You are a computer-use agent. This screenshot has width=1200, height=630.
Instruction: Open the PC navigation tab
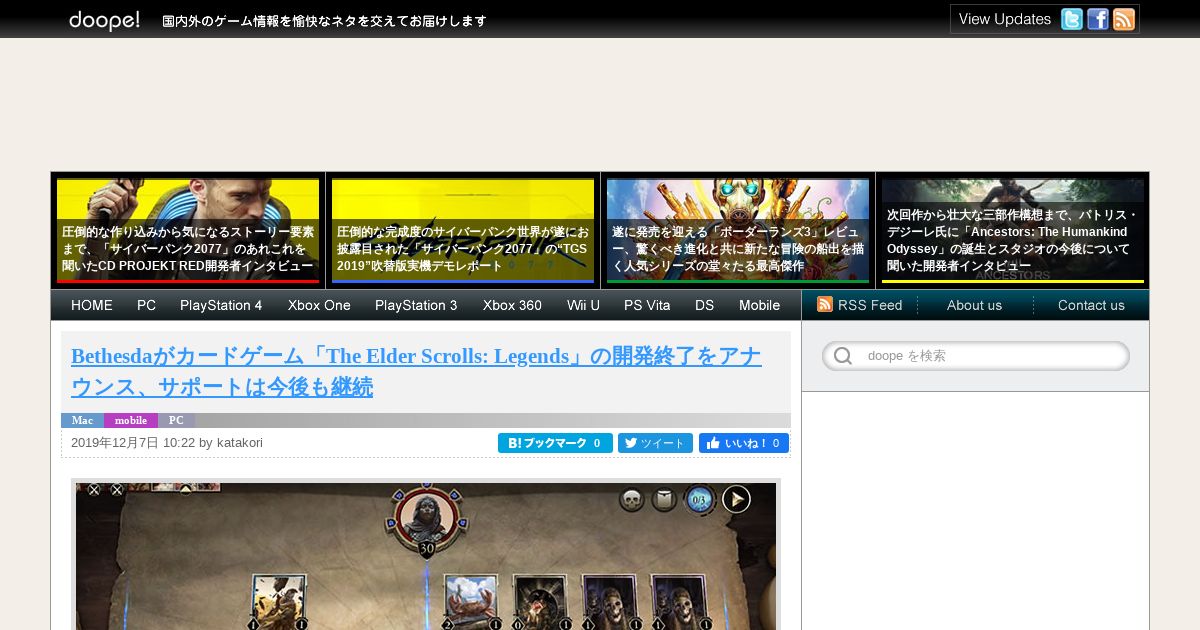pyautogui.click(x=147, y=305)
